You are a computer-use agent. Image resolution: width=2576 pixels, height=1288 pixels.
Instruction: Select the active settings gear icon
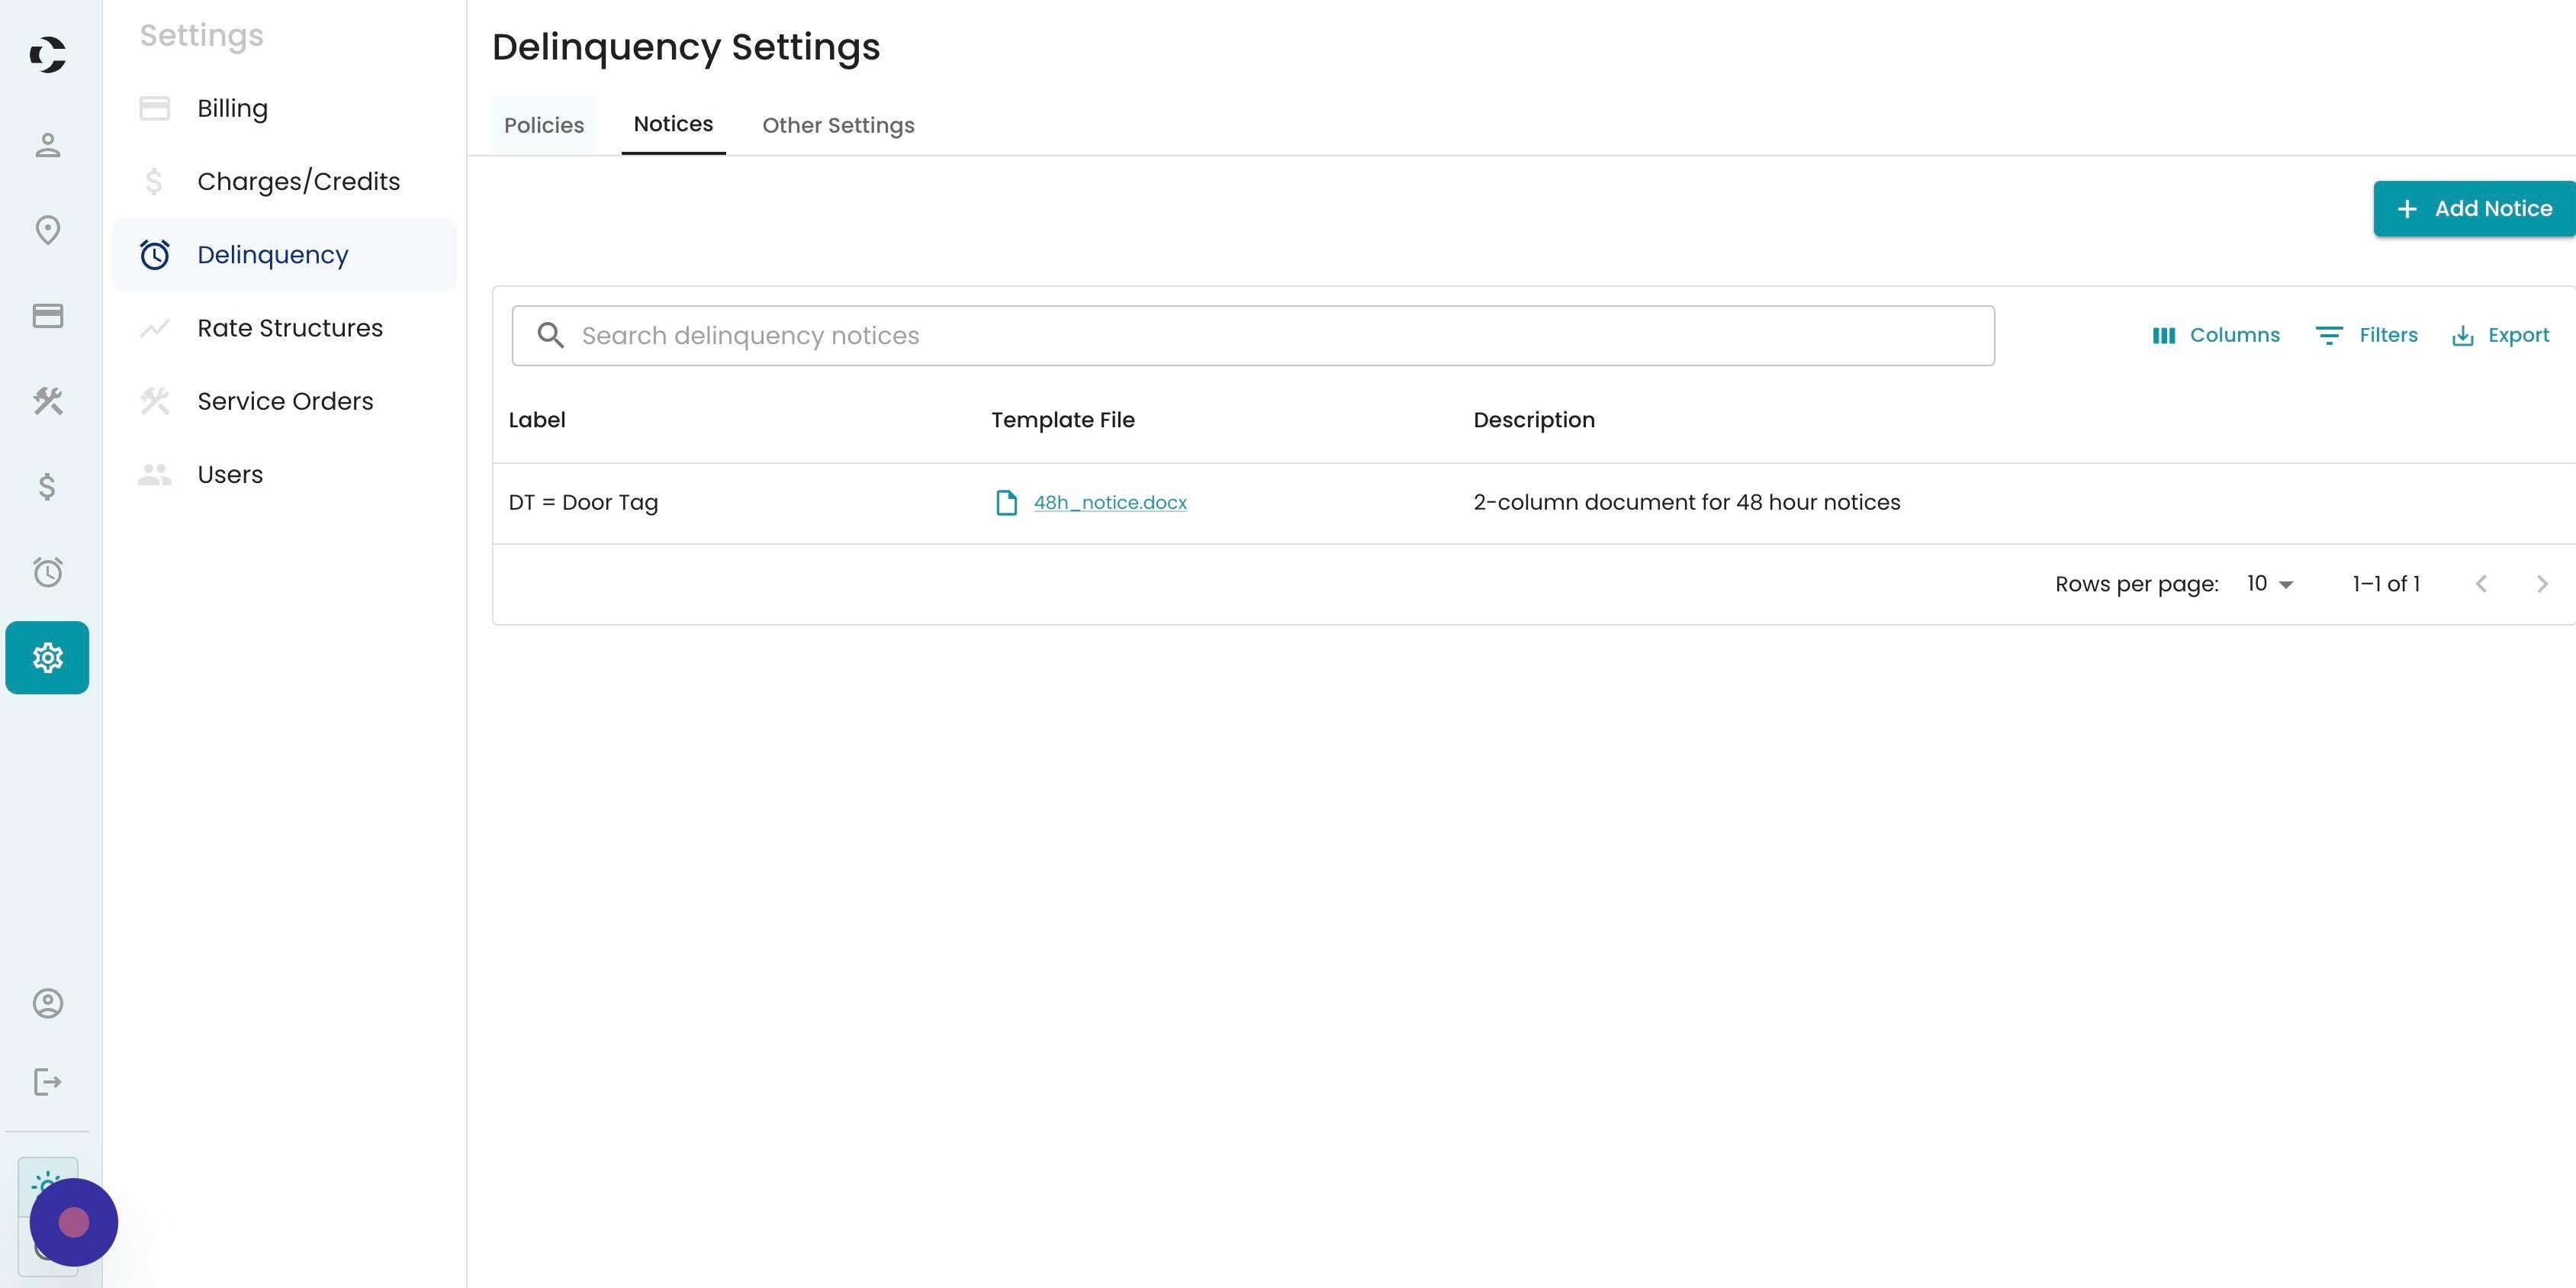click(47, 658)
